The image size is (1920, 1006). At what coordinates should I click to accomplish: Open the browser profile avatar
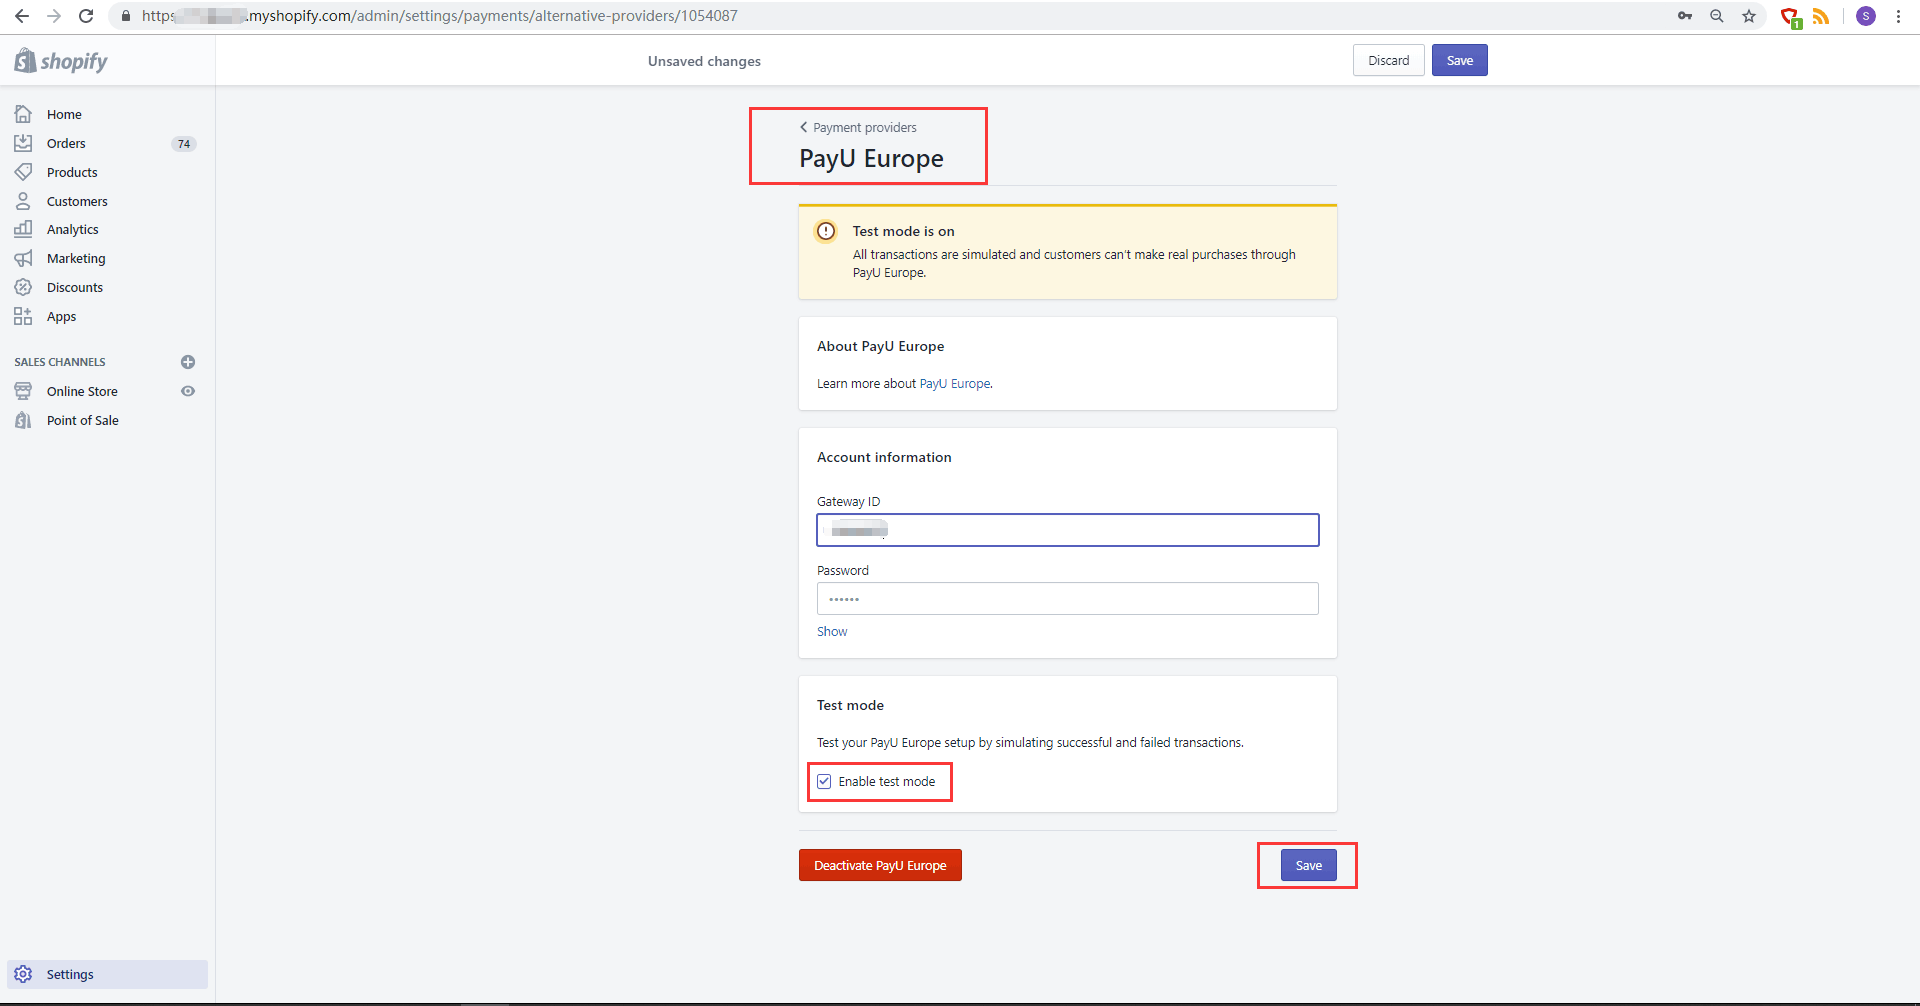[1866, 16]
